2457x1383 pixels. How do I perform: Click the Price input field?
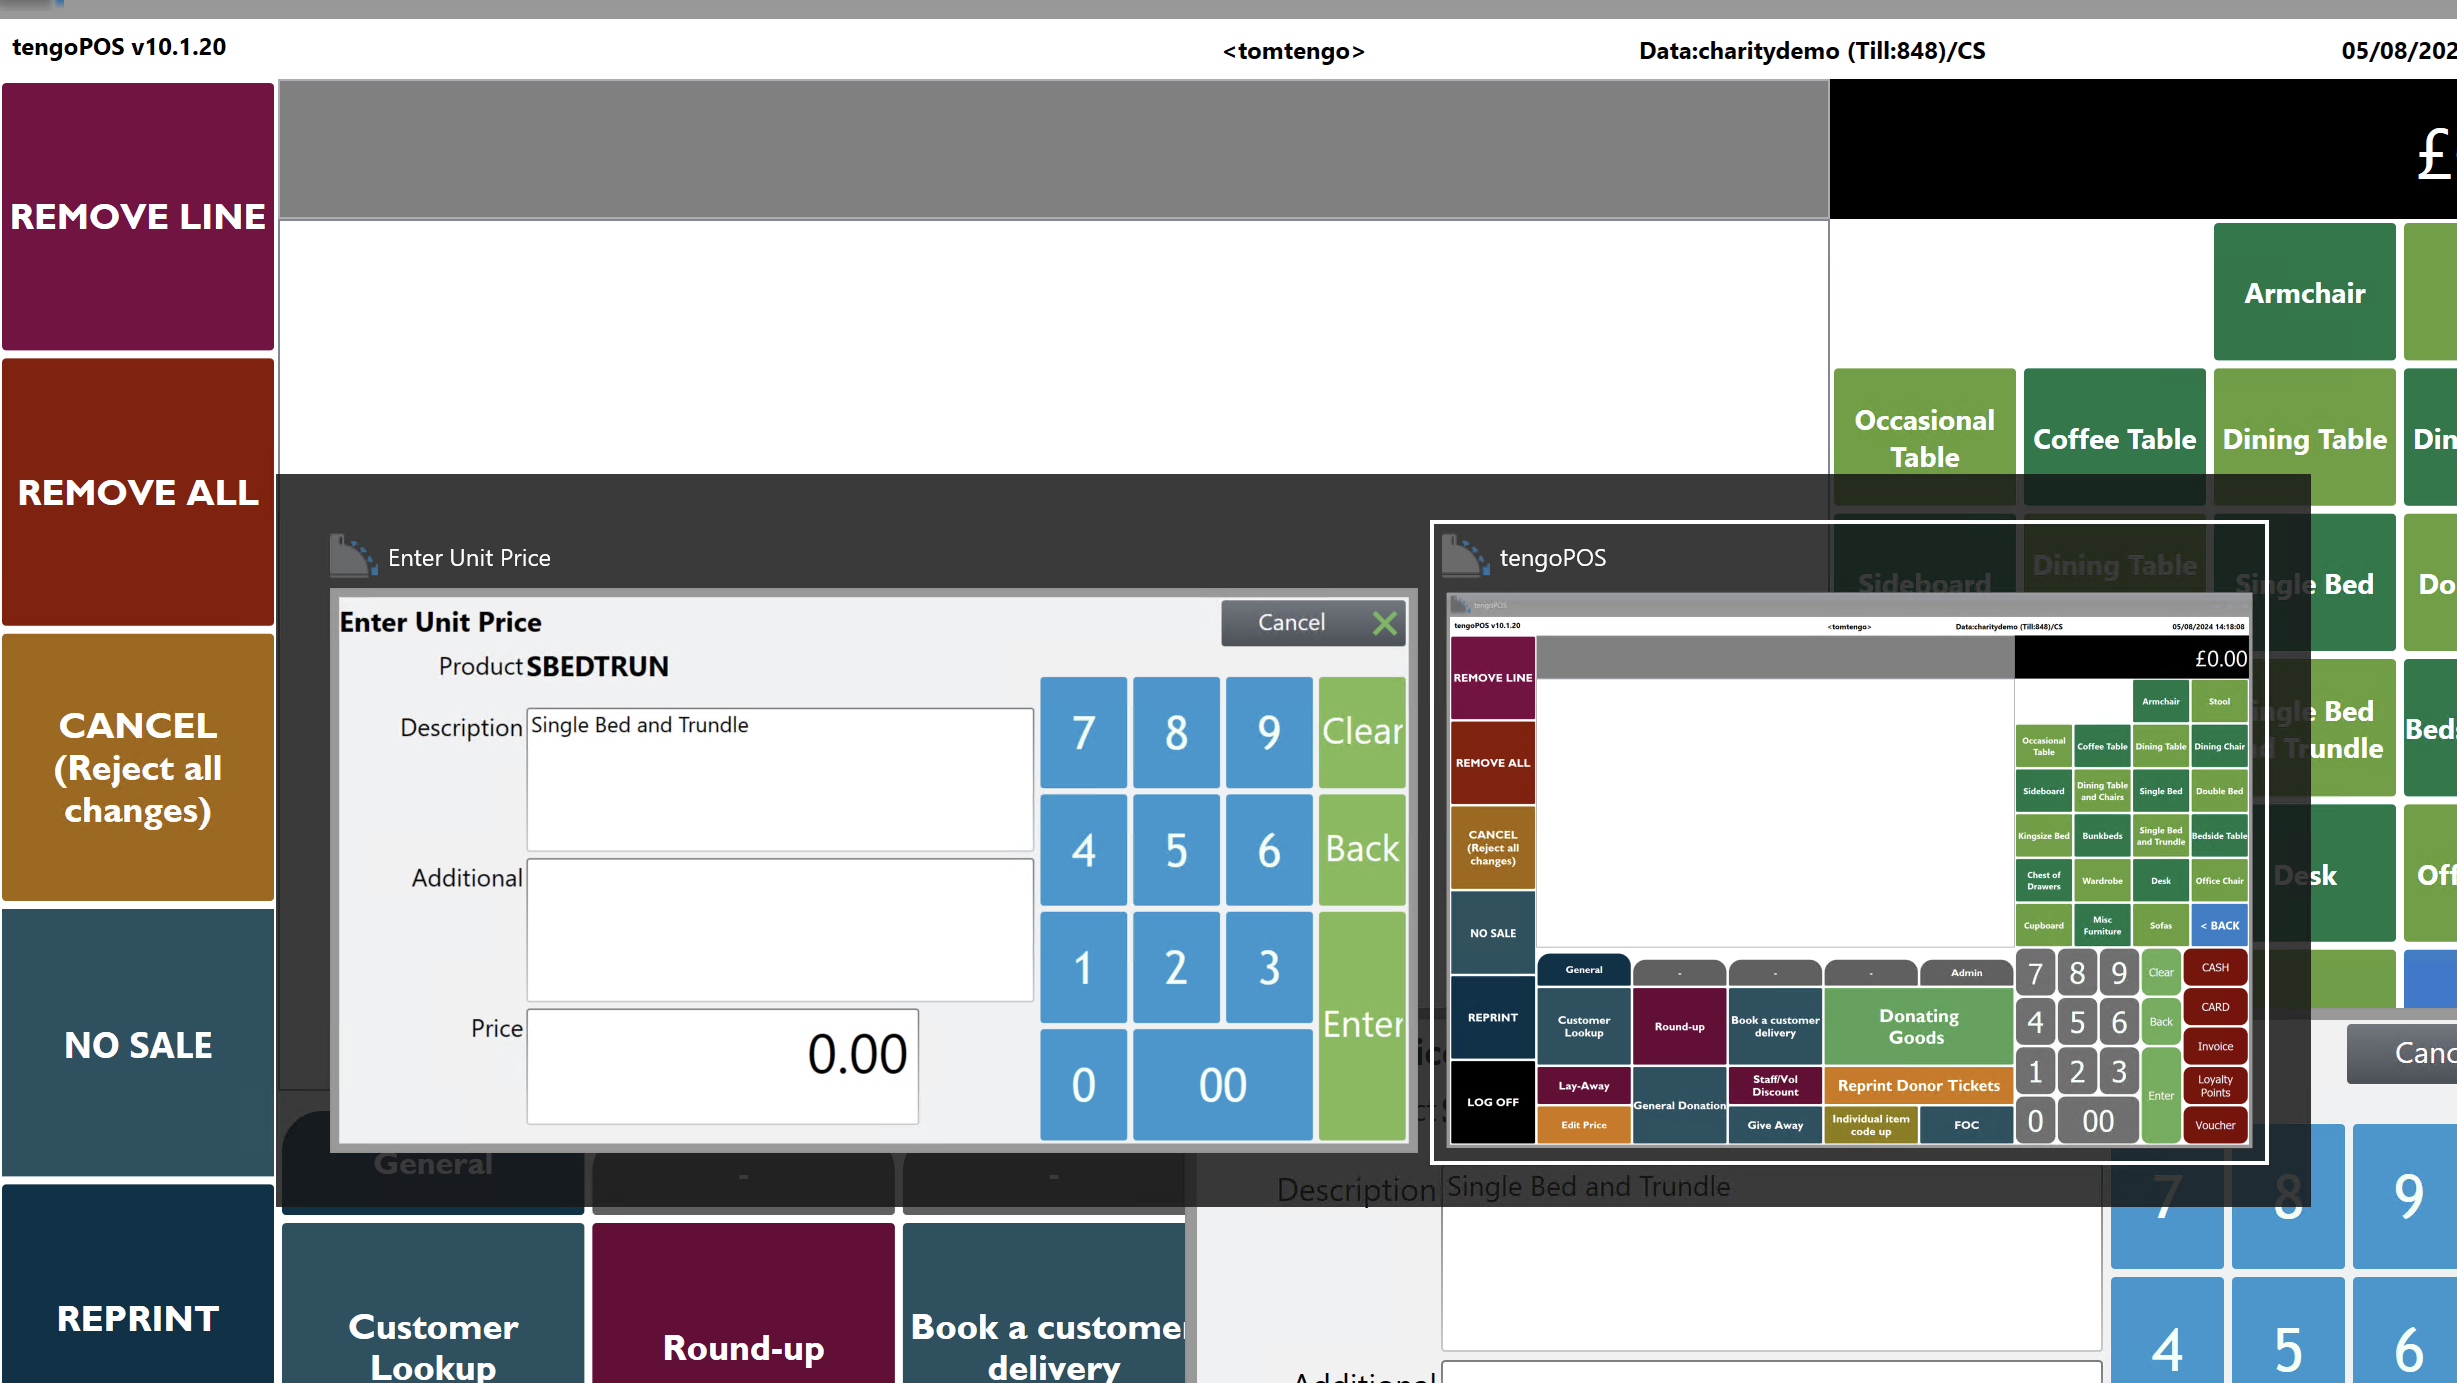click(722, 1066)
